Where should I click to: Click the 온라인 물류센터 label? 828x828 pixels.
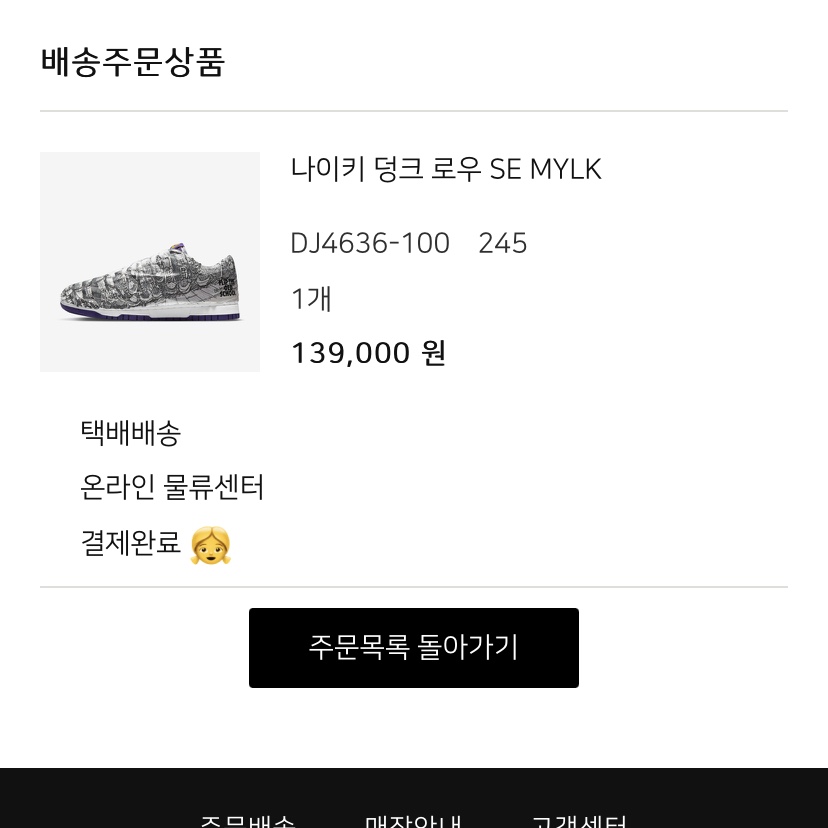tap(172, 488)
